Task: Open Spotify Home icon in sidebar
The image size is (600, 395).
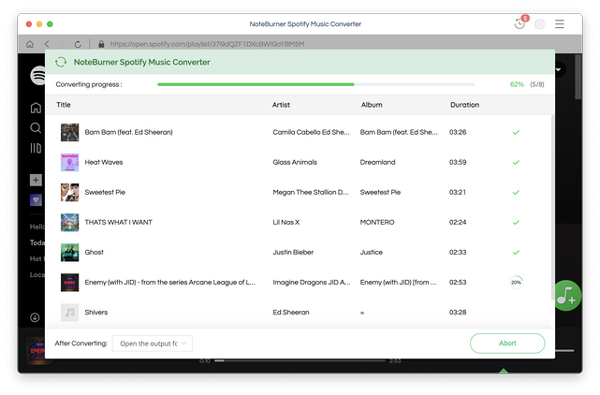Action: (36, 108)
